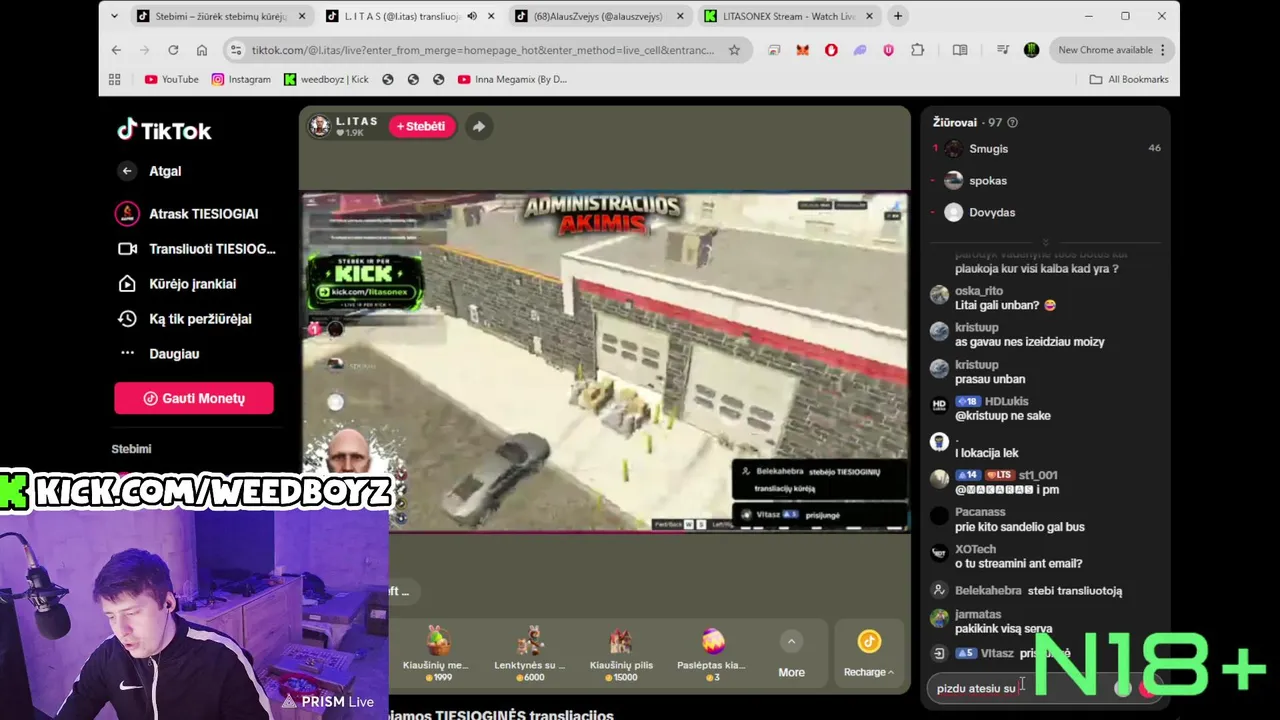The image size is (1280, 720).
Task: Open Ką tik peržiūrėjai in sidebar
Action: tap(185, 319)
